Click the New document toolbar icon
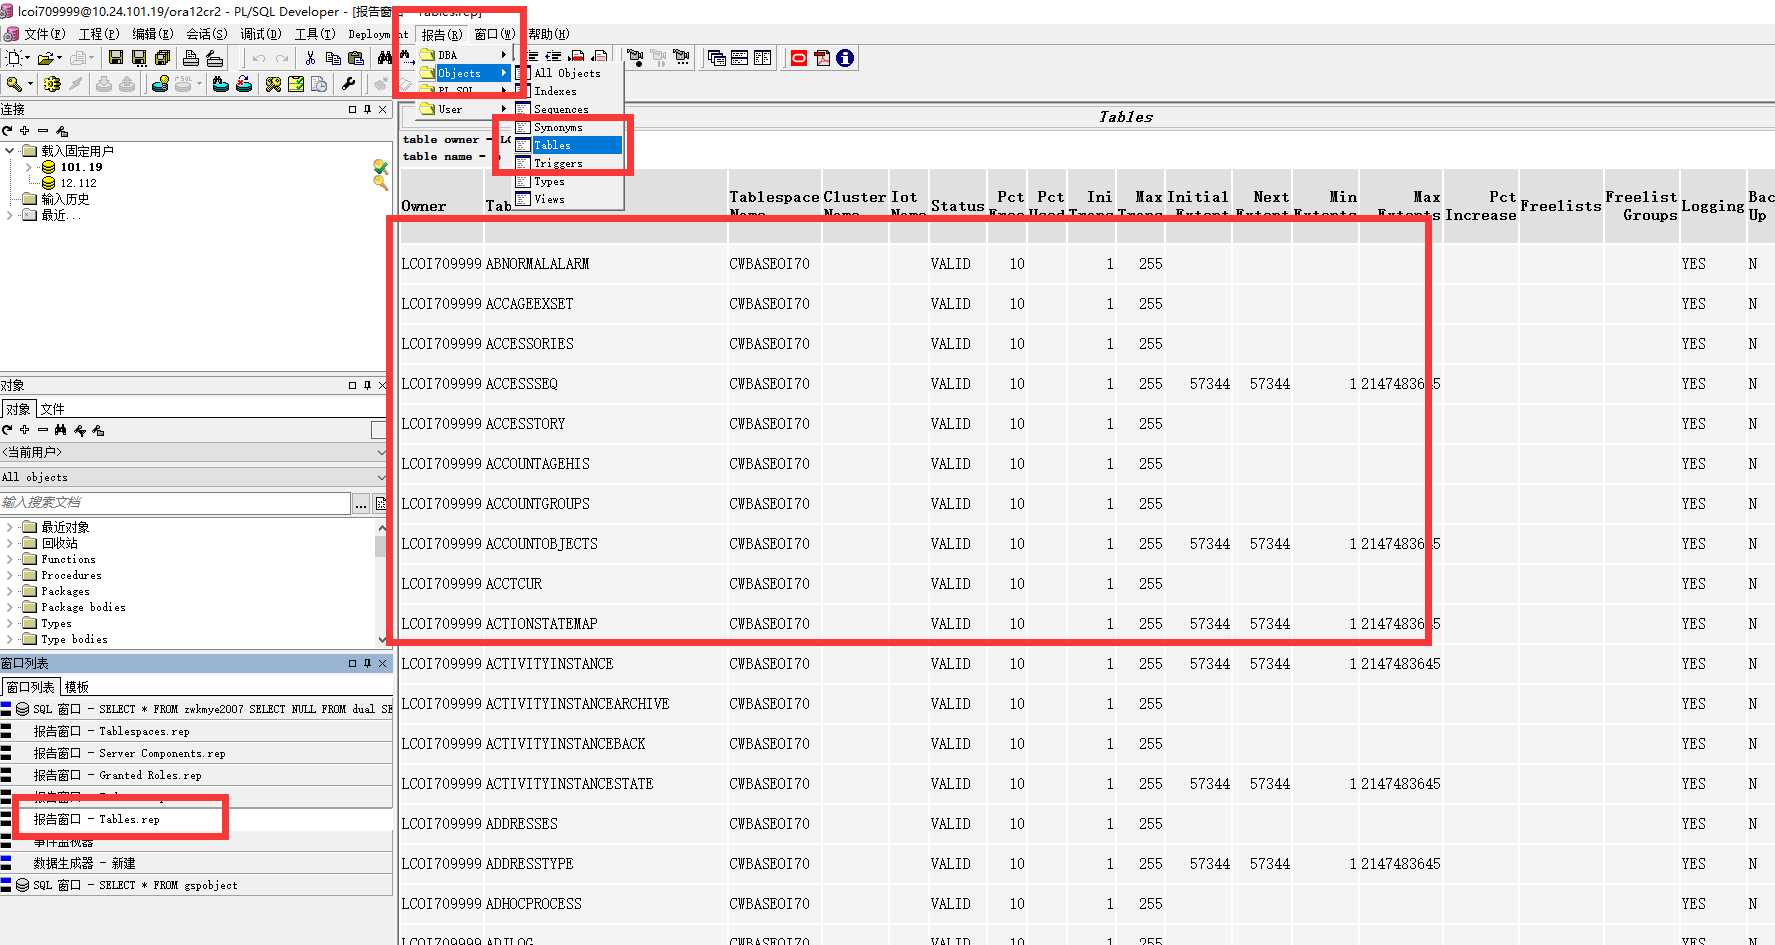The image size is (1775, 945). tap(14, 58)
